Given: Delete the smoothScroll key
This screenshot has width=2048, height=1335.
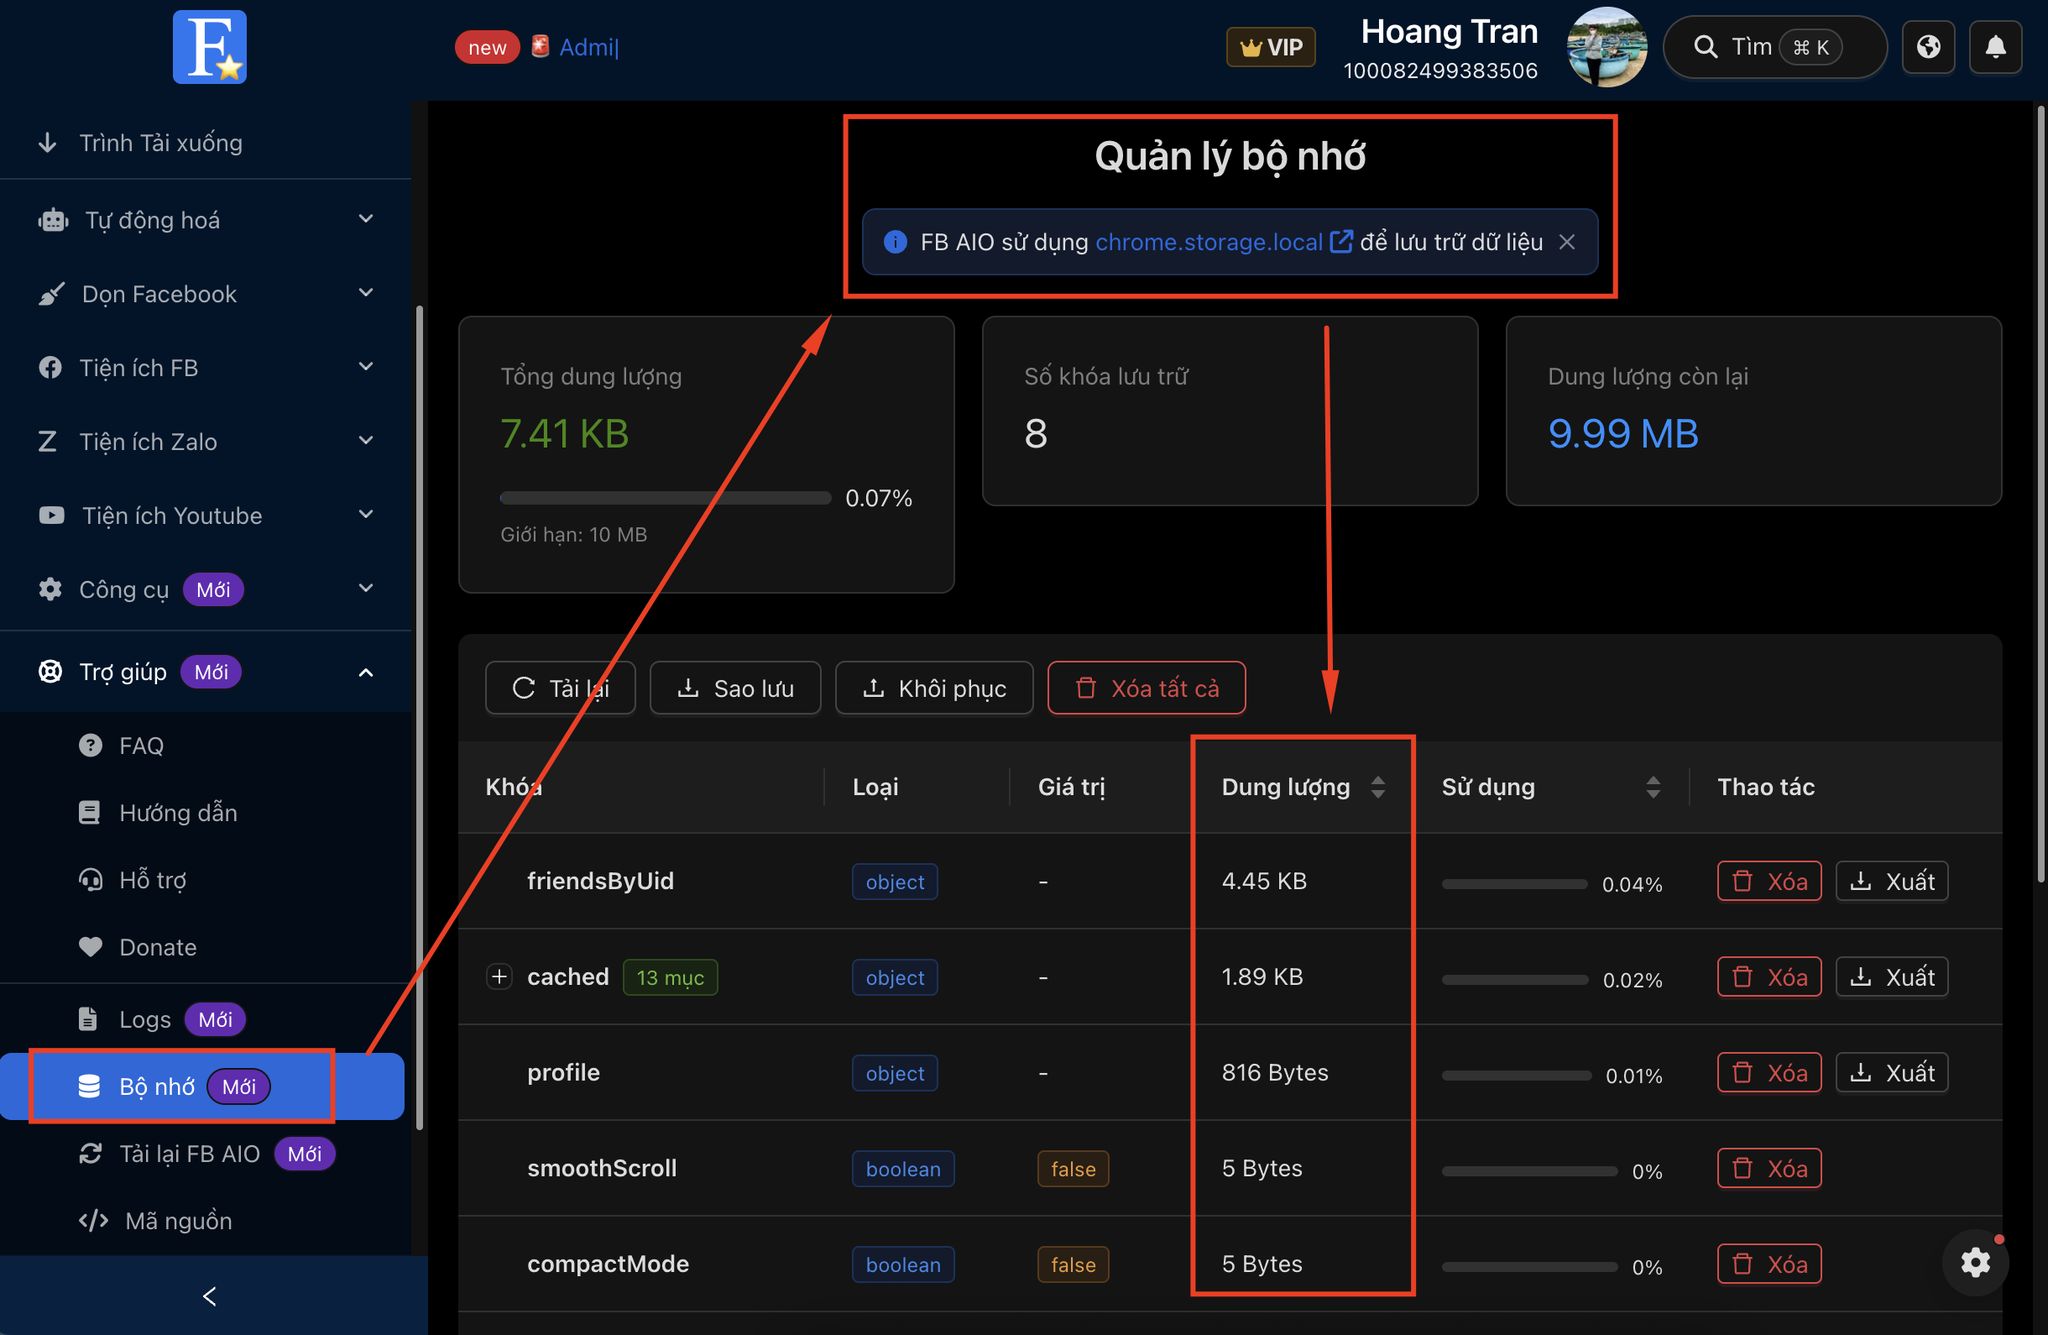Looking at the screenshot, I should pos(1769,1168).
